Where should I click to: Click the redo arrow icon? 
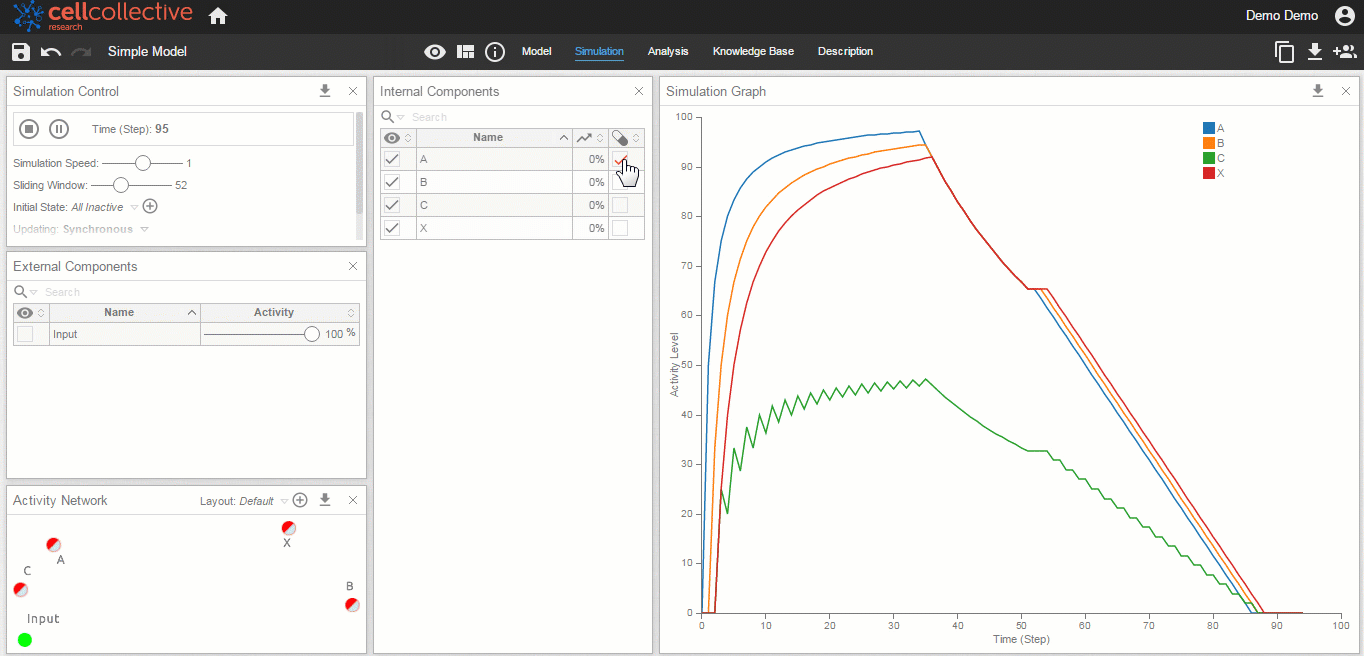[x=82, y=52]
